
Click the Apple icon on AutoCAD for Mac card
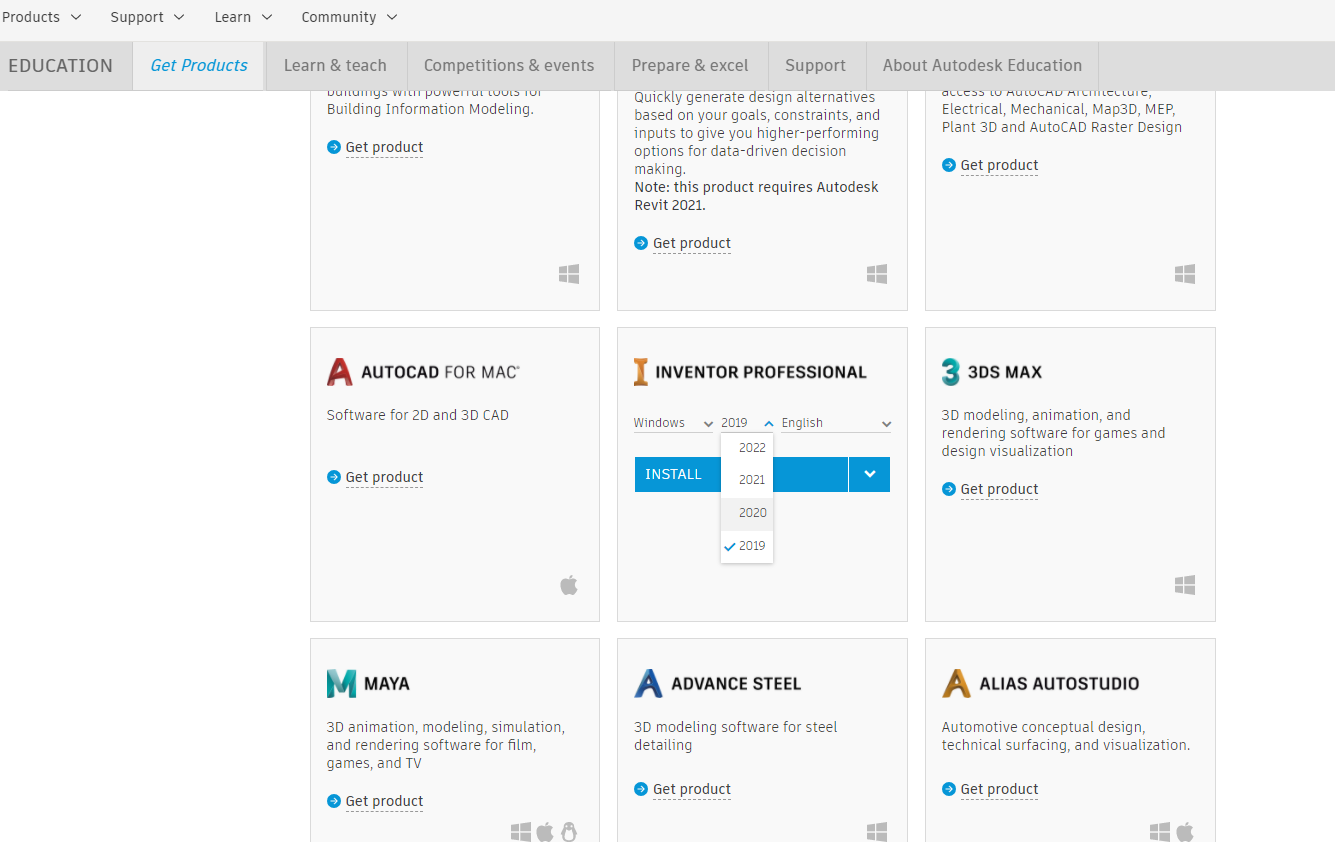(568, 584)
